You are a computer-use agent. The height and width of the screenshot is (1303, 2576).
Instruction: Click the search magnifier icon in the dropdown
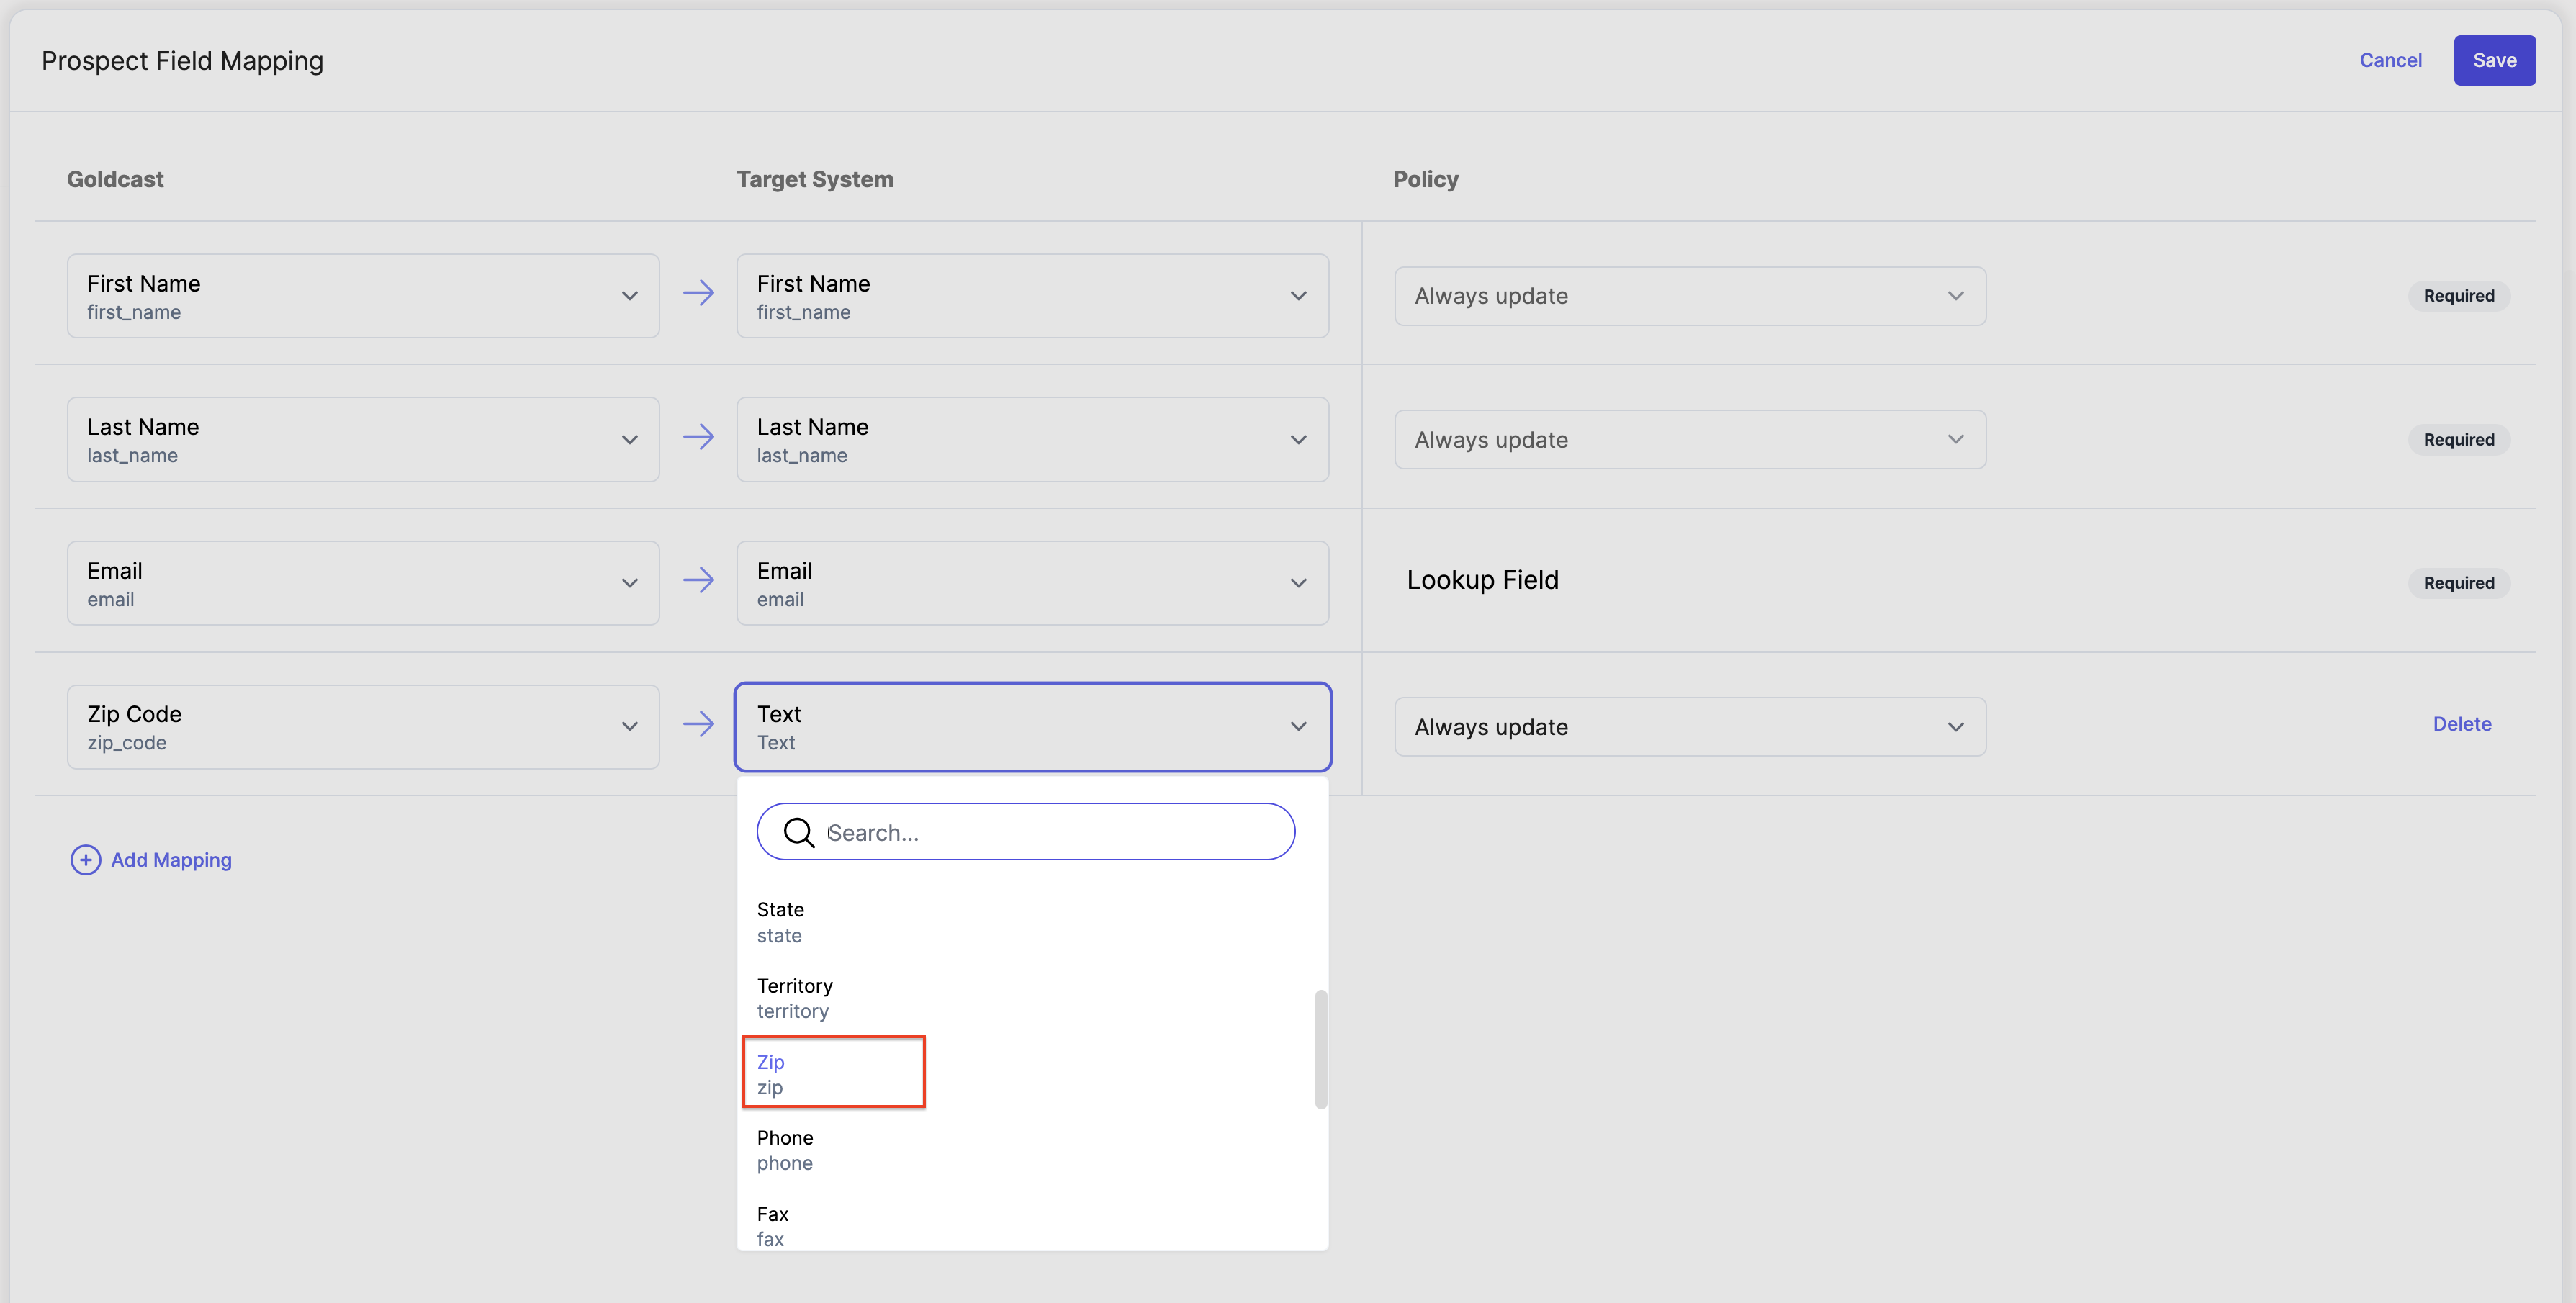click(799, 831)
